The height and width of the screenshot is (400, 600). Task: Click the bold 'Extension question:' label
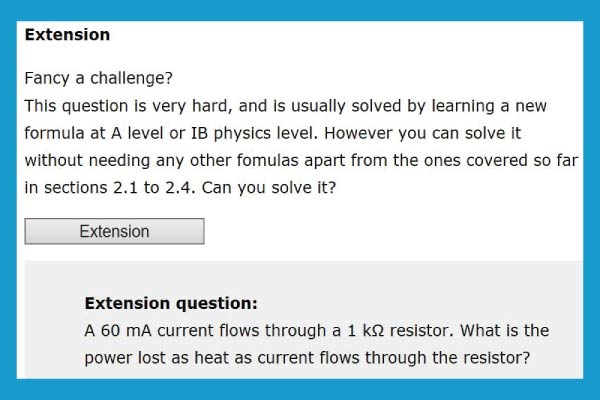[171, 303]
